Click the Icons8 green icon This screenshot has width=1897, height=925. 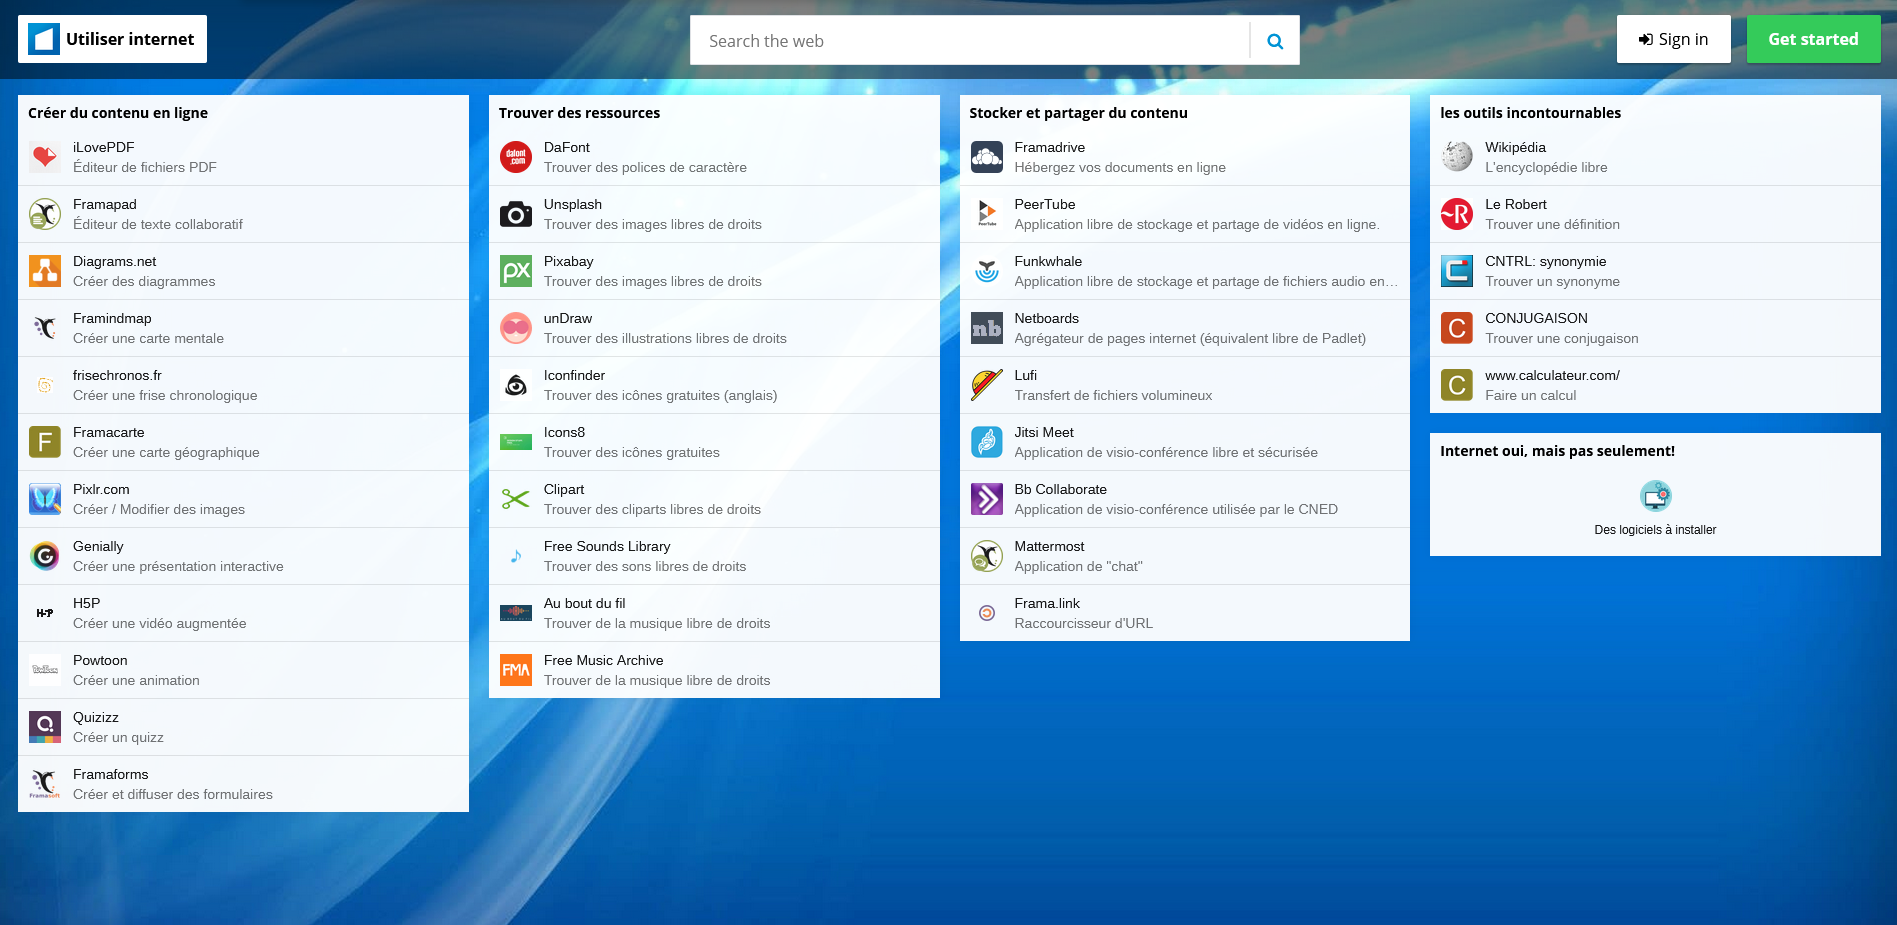516,442
